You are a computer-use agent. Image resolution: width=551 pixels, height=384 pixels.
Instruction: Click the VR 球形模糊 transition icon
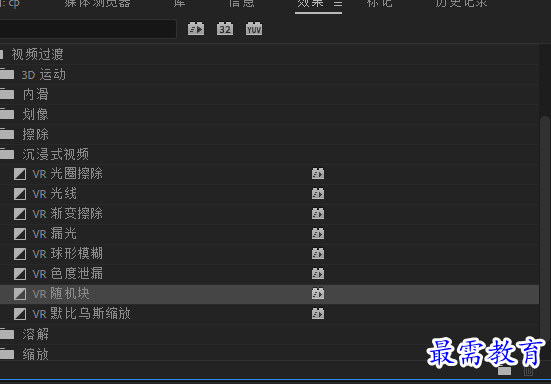tap(20, 254)
